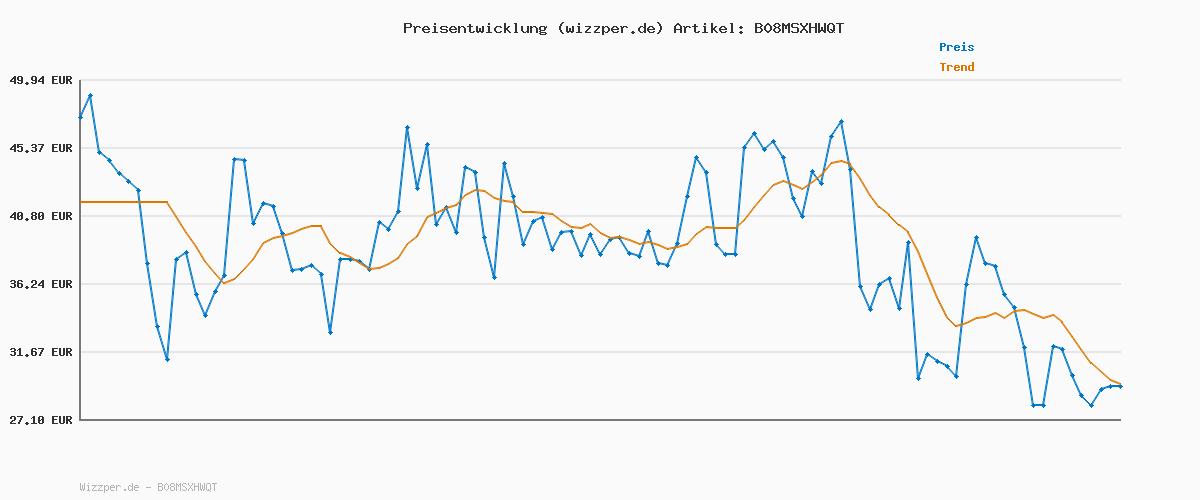1200x500 pixels.
Task: Click the 'Wizzper.de – B08MSXHWQT' footer text
Action: [148, 487]
